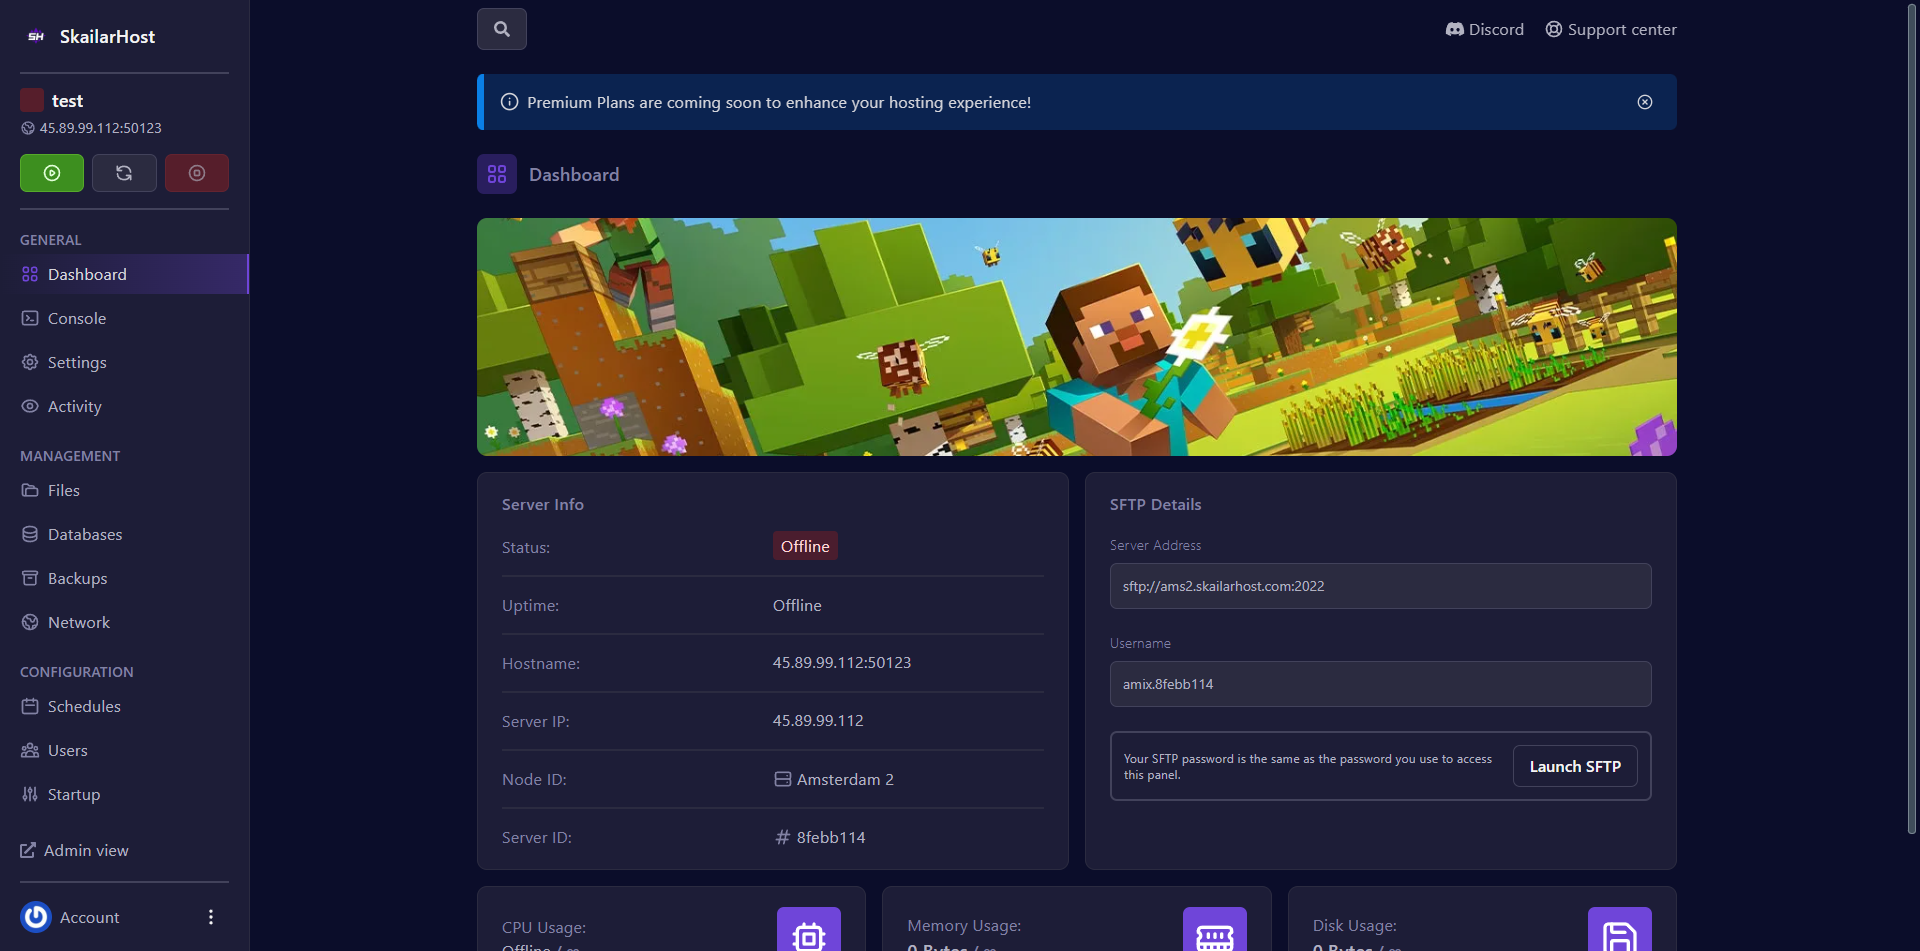Stop the server via the red power icon
This screenshot has height=951, width=1920.
pyautogui.click(x=196, y=172)
